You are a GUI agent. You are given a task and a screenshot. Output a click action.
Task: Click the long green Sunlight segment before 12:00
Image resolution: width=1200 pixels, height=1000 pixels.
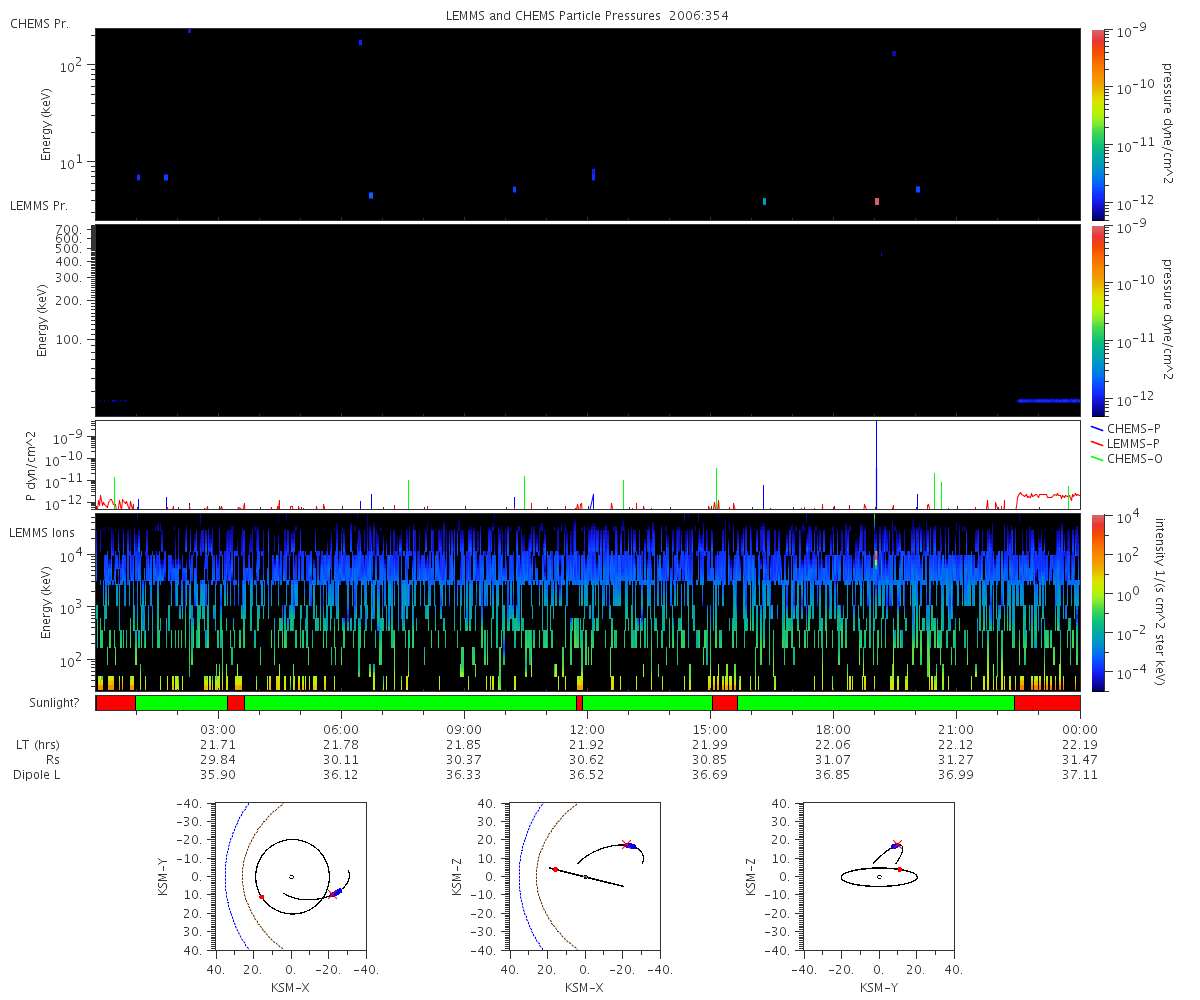[410, 703]
